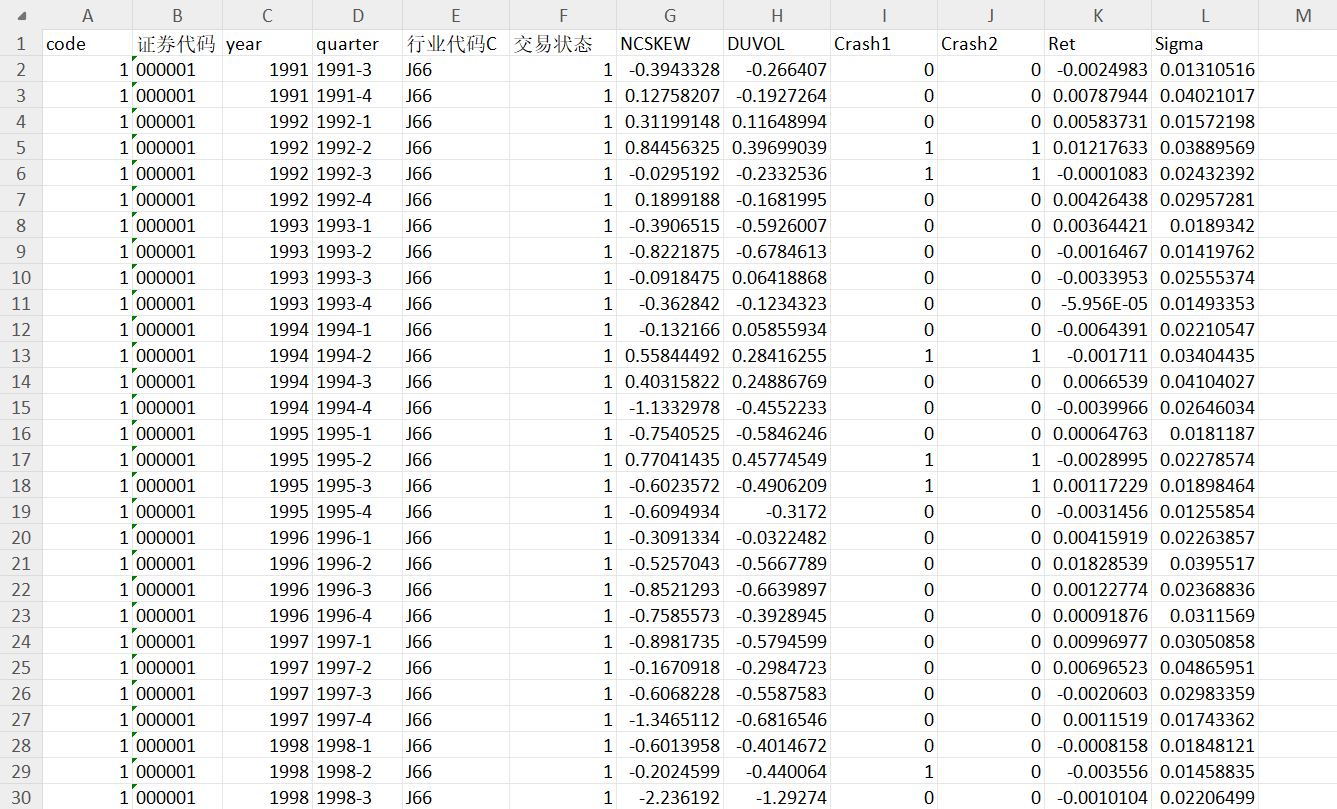Click the Sigma value 0.04865951
Image resolution: width=1337 pixels, height=809 pixels.
[1205, 668]
